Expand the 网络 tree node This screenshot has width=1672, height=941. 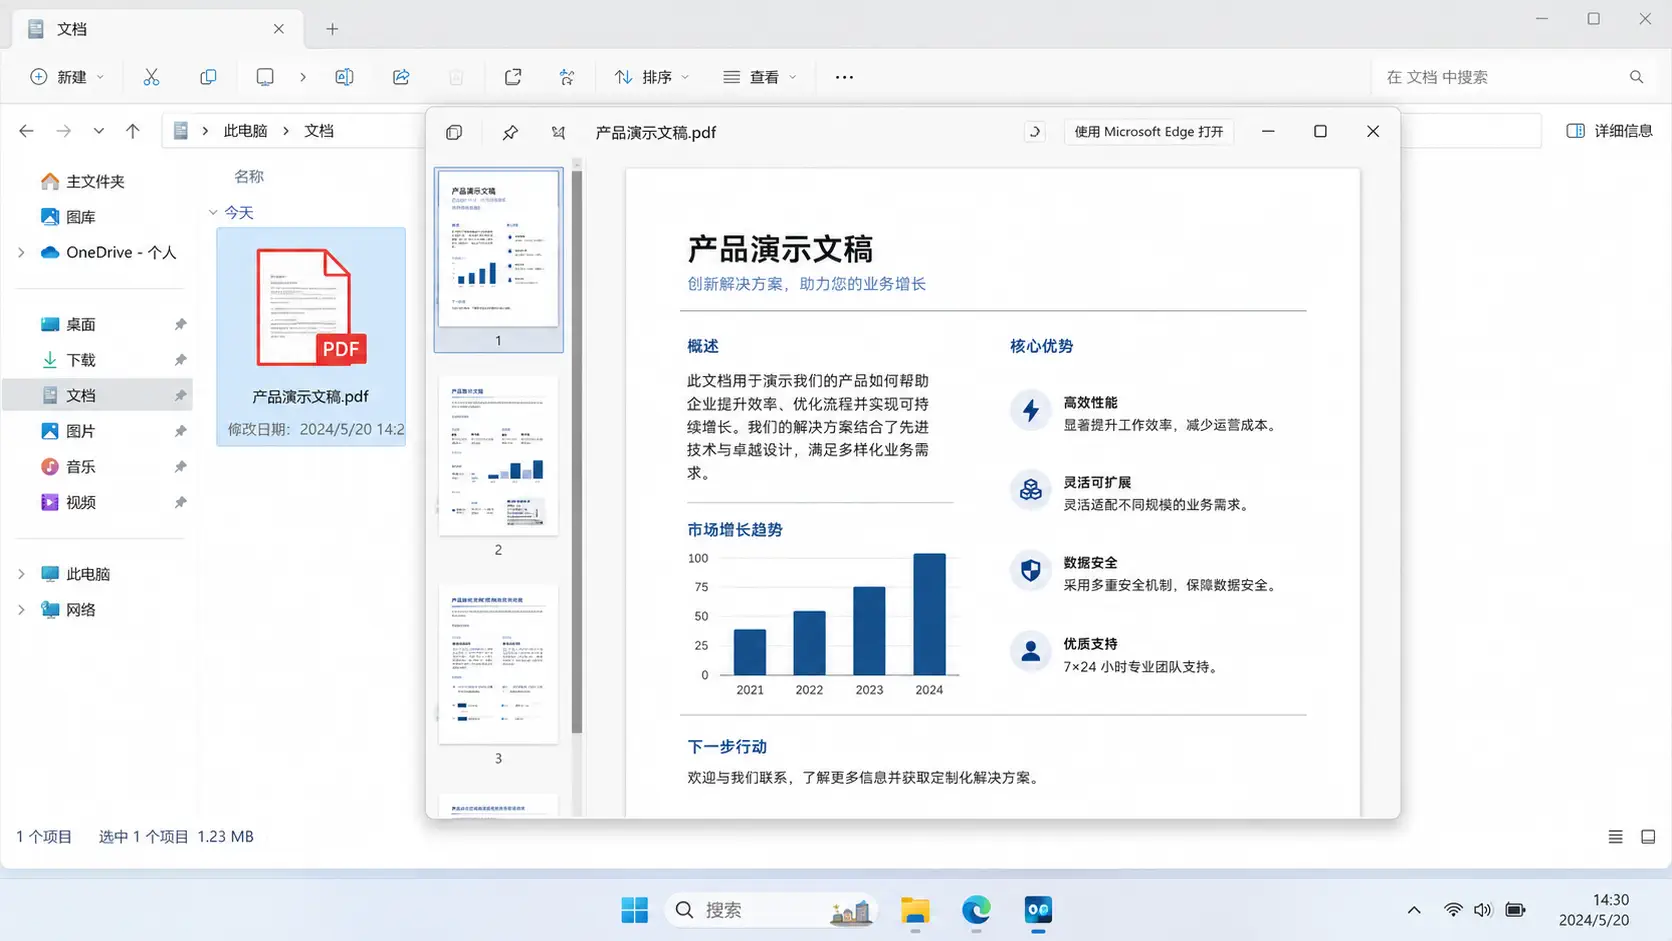click(22, 610)
